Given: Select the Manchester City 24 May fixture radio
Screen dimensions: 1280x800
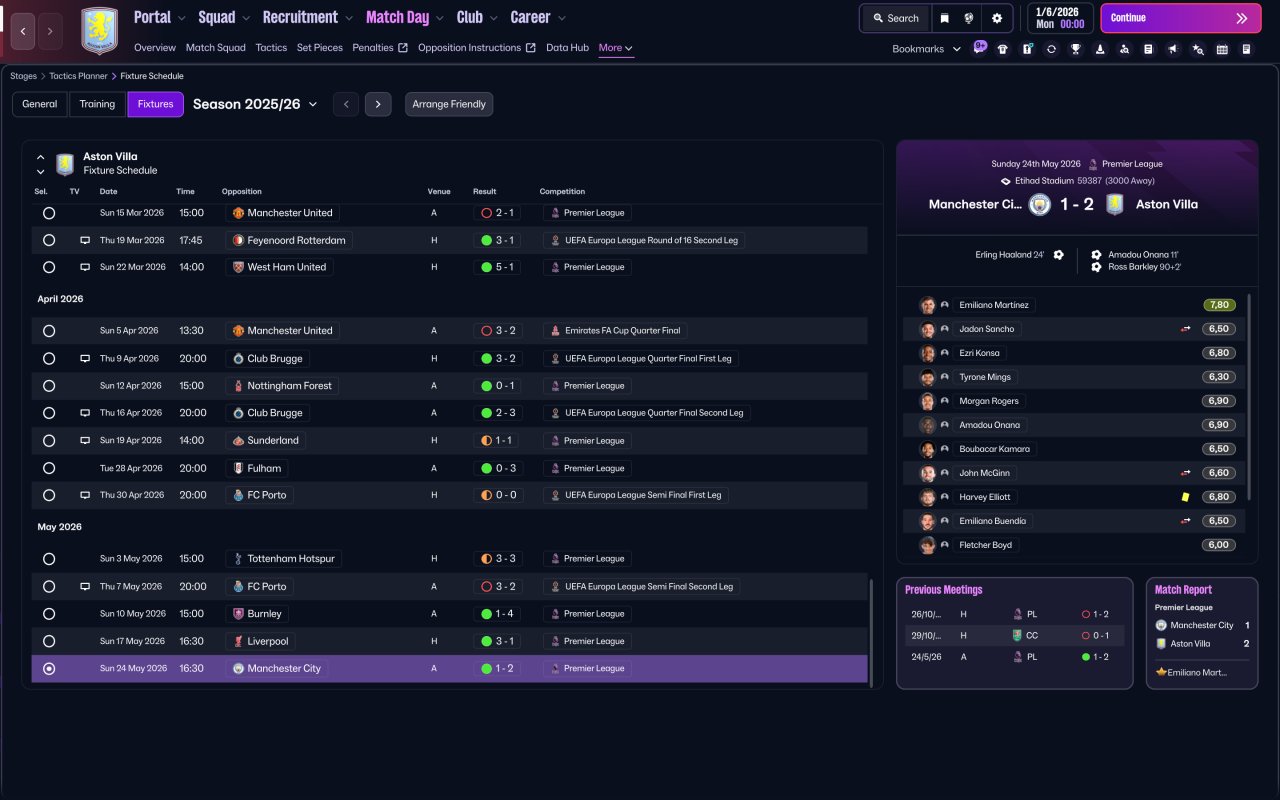Looking at the screenshot, I should pyautogui.click(x=49, y=669).
